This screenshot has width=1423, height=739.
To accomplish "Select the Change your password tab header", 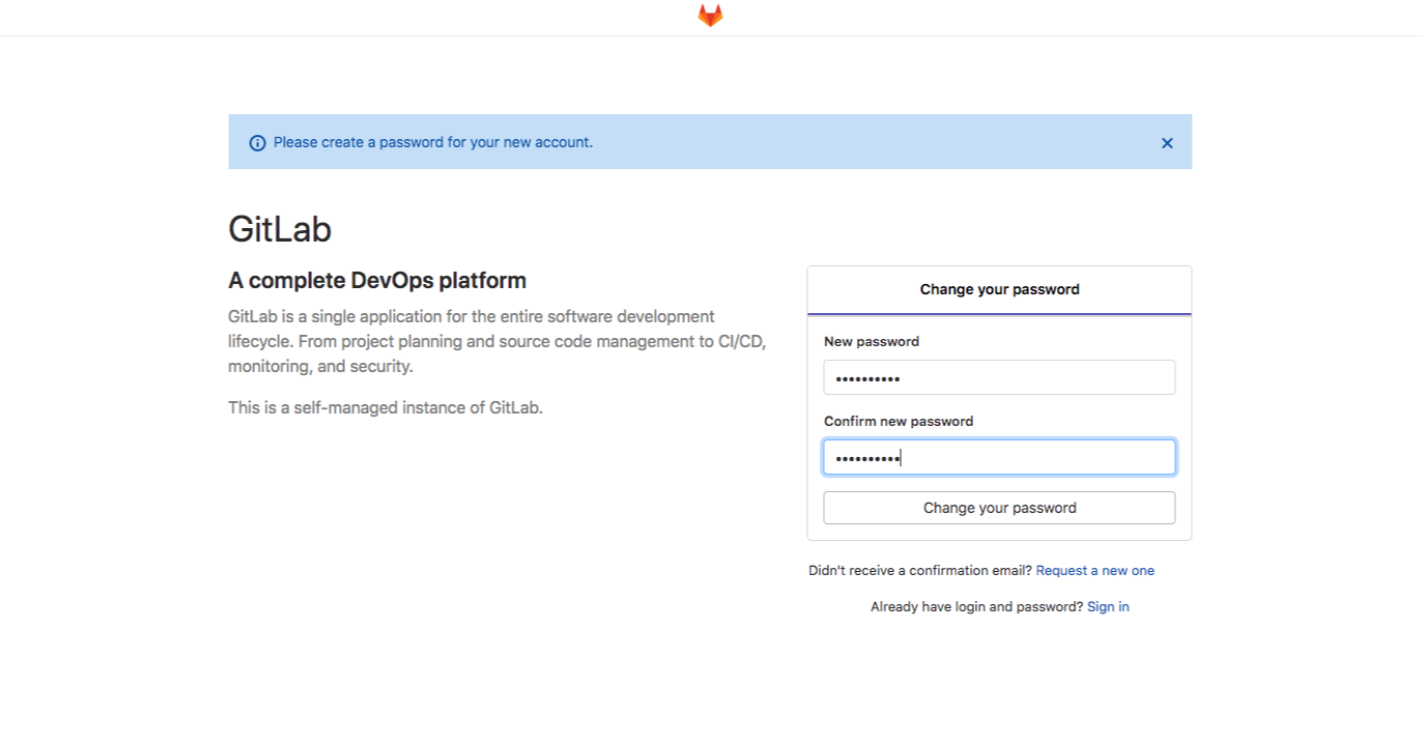I will [x=999, y=290].
